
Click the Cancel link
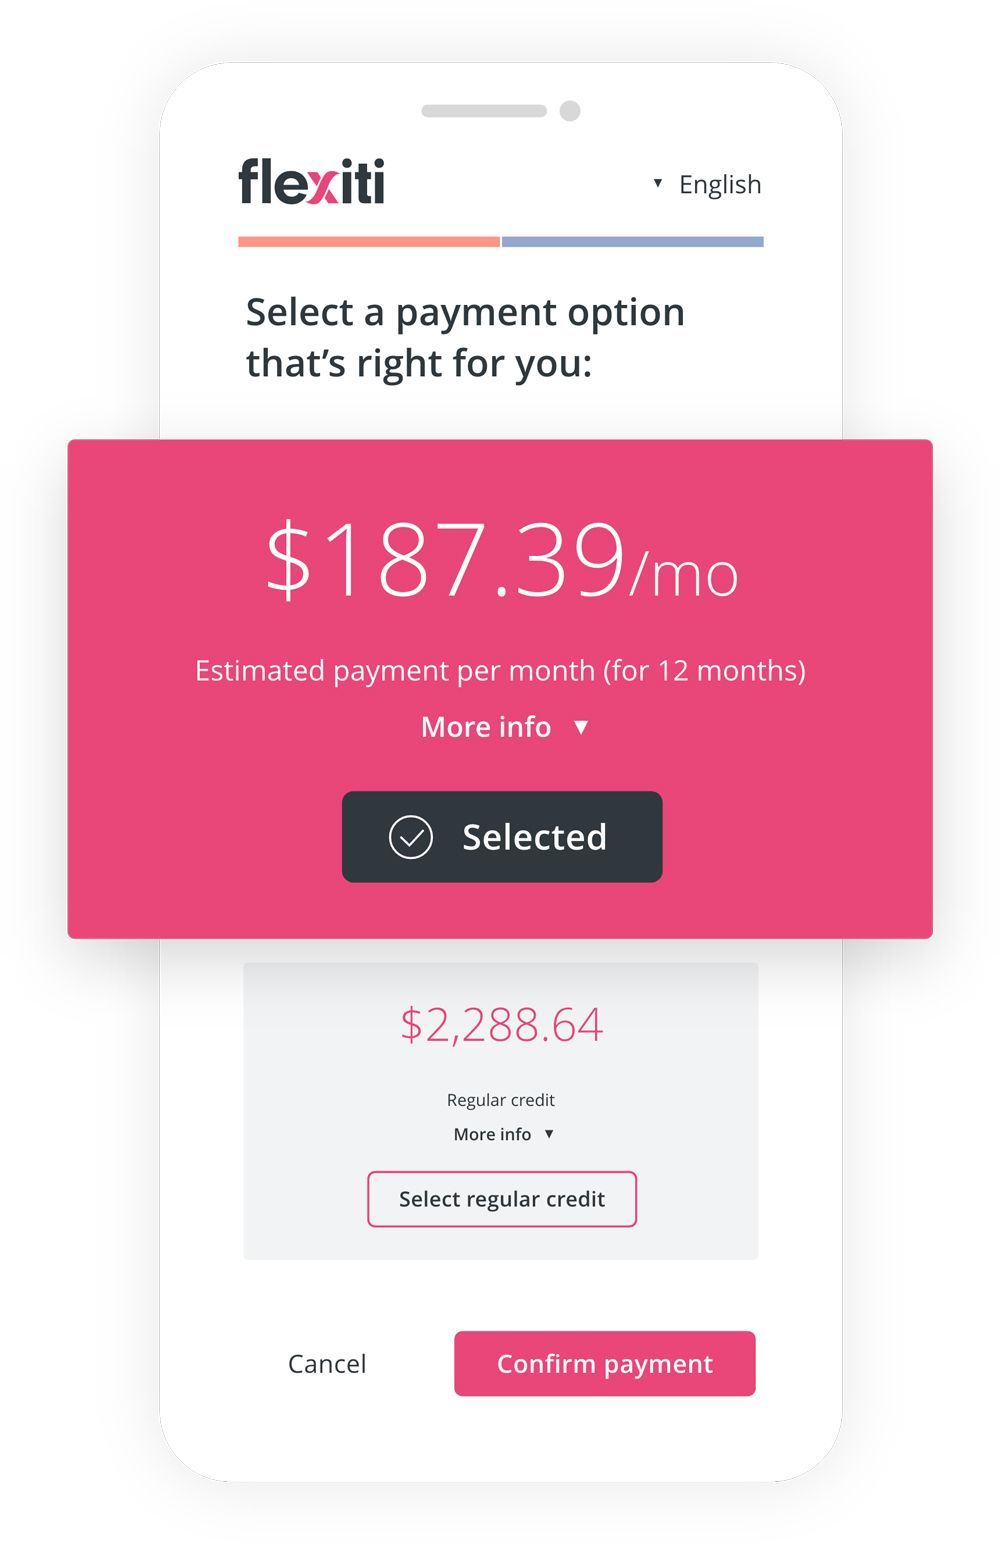(x=327, y=1363)
